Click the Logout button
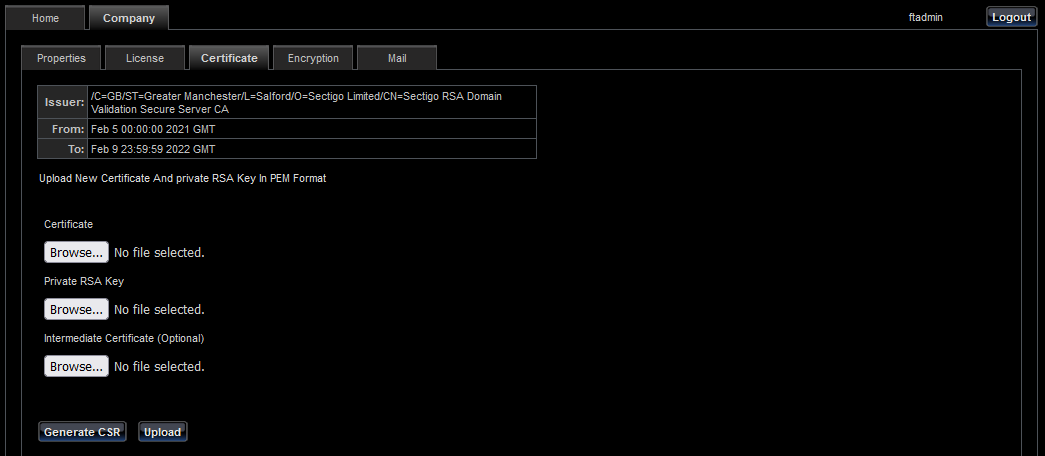The image size is (1045, 456). (1010, 17)
